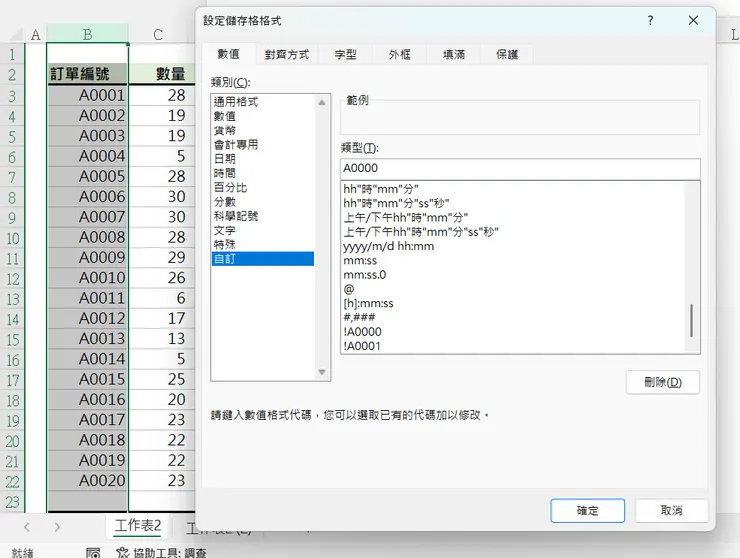
Task: Choose format 上午/下午hh"時"mm"分"
Action: pos(513,218)
